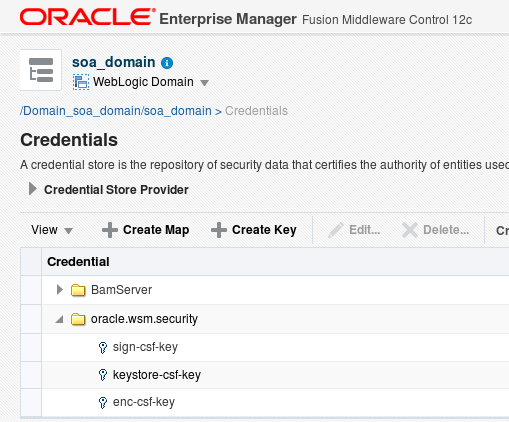Image resolution: width=509 pixels, height=422 pixels.
Task: Click the row selector for BamServer
Action: click(31, 290)
